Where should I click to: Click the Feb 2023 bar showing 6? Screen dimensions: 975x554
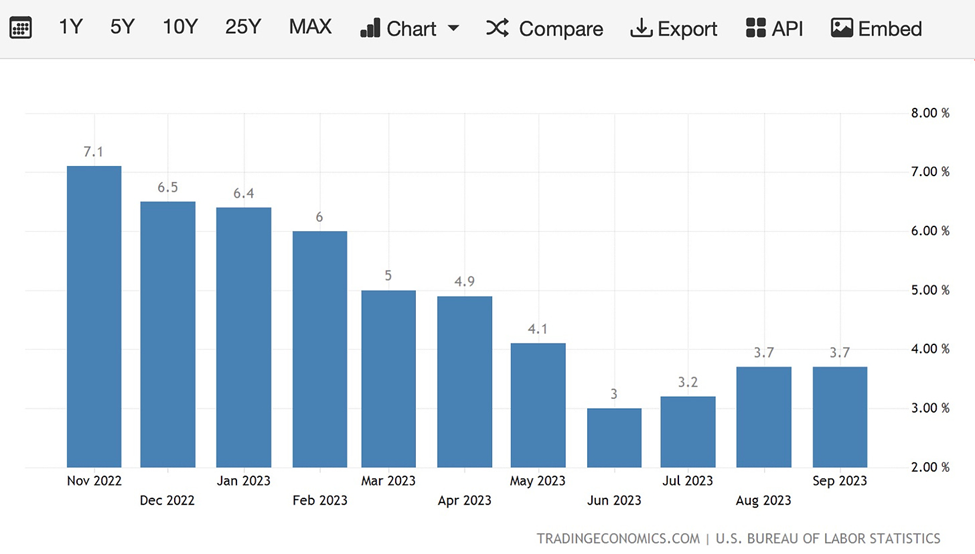pos(320,349)
